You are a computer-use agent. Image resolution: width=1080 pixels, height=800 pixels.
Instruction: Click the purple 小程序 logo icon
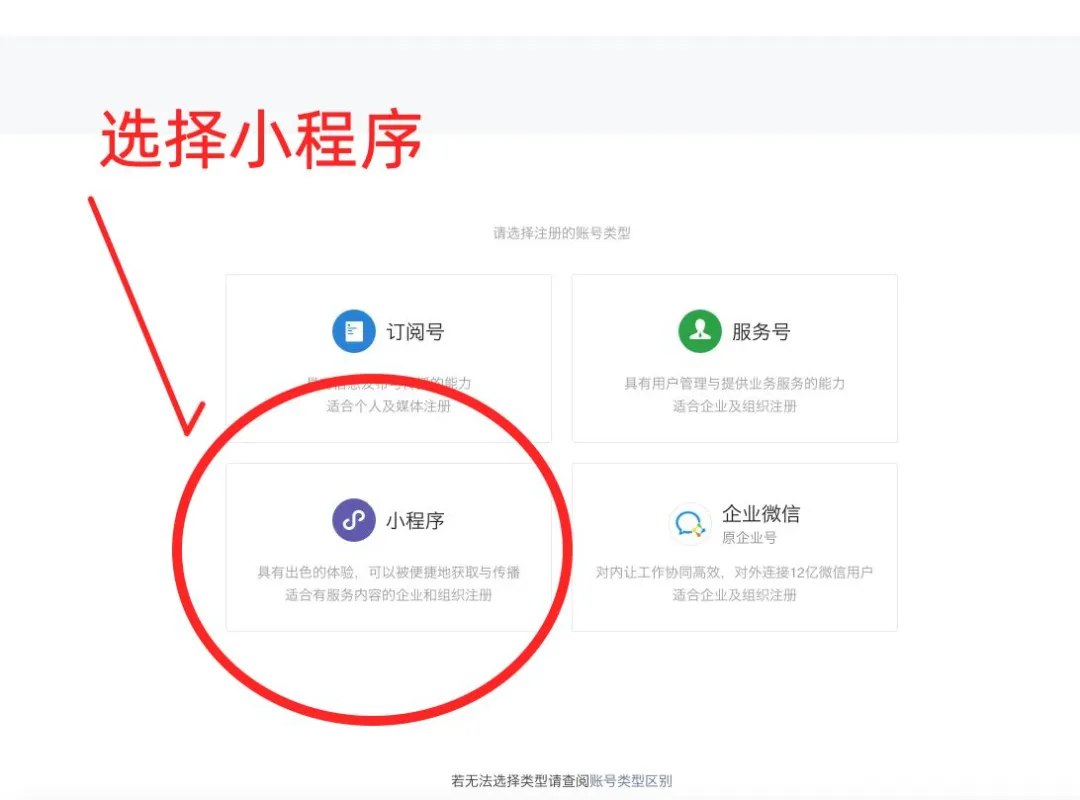pyautogui.click(x=353, y=520)
